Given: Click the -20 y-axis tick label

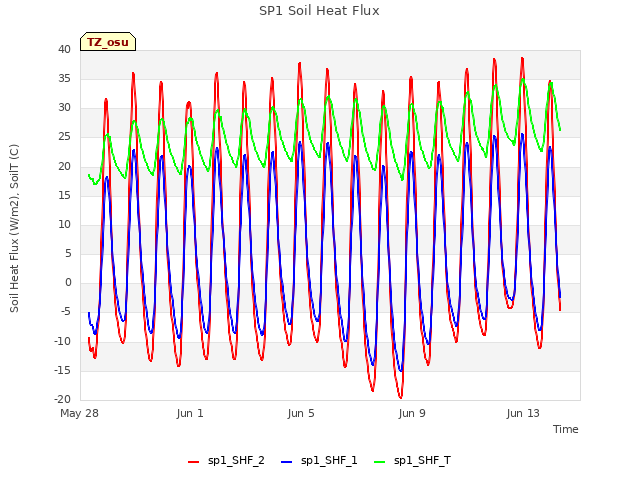Looking at the screenshot, I should 62,400.
